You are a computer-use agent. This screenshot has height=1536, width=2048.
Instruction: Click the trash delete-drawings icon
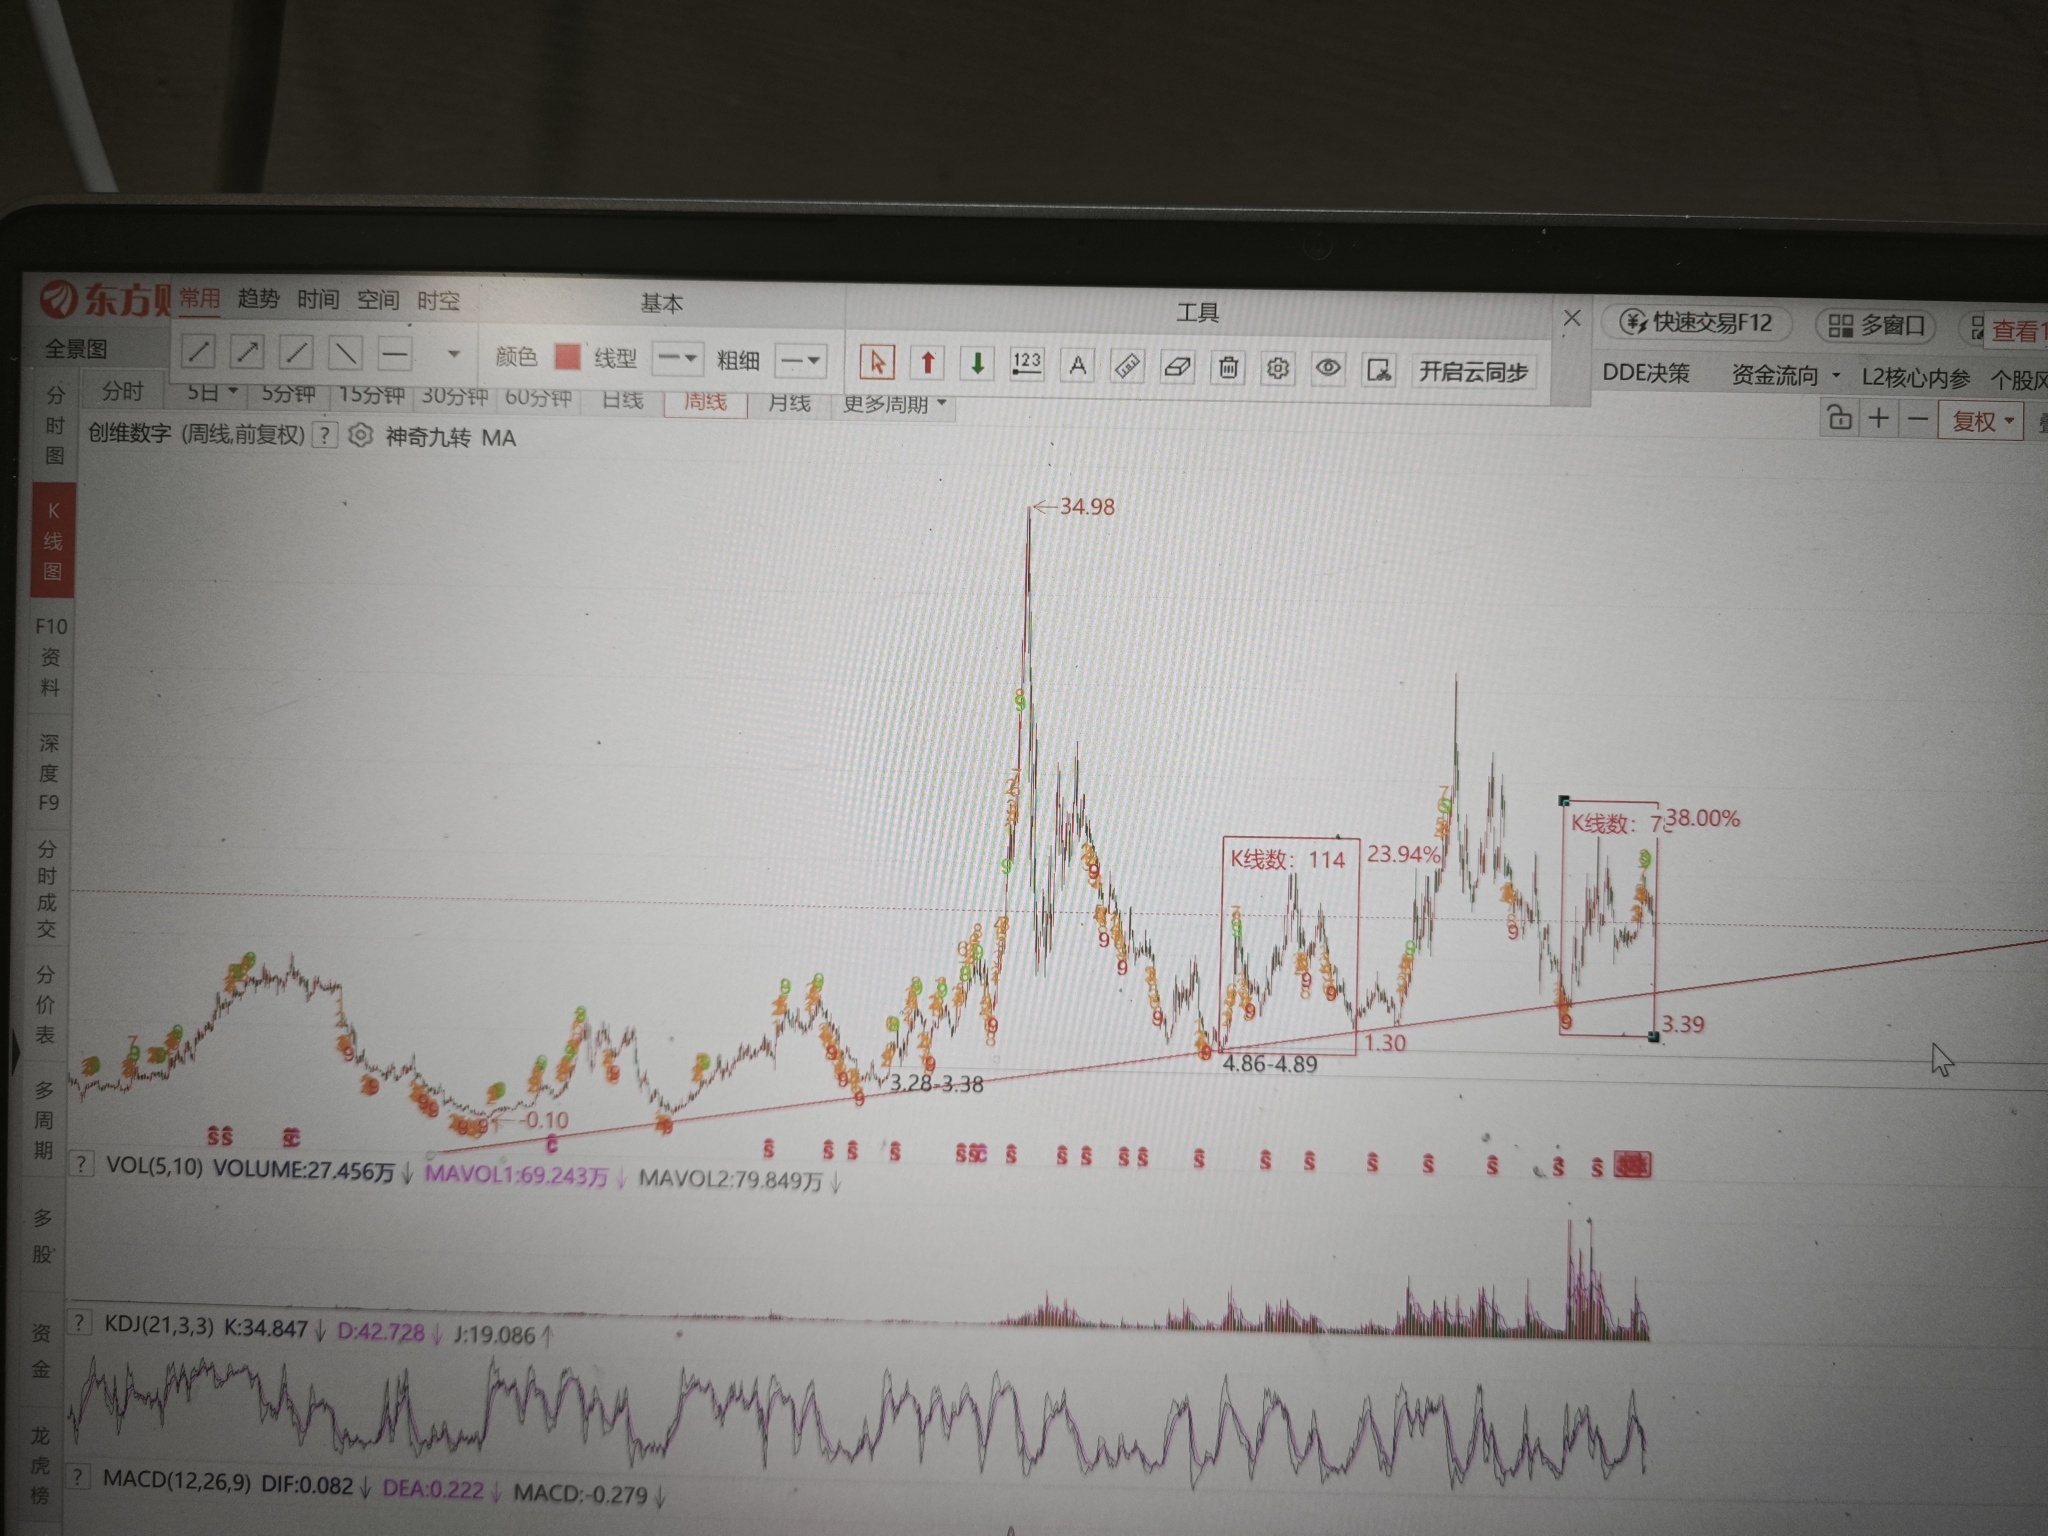click(x=1228, y=368)
